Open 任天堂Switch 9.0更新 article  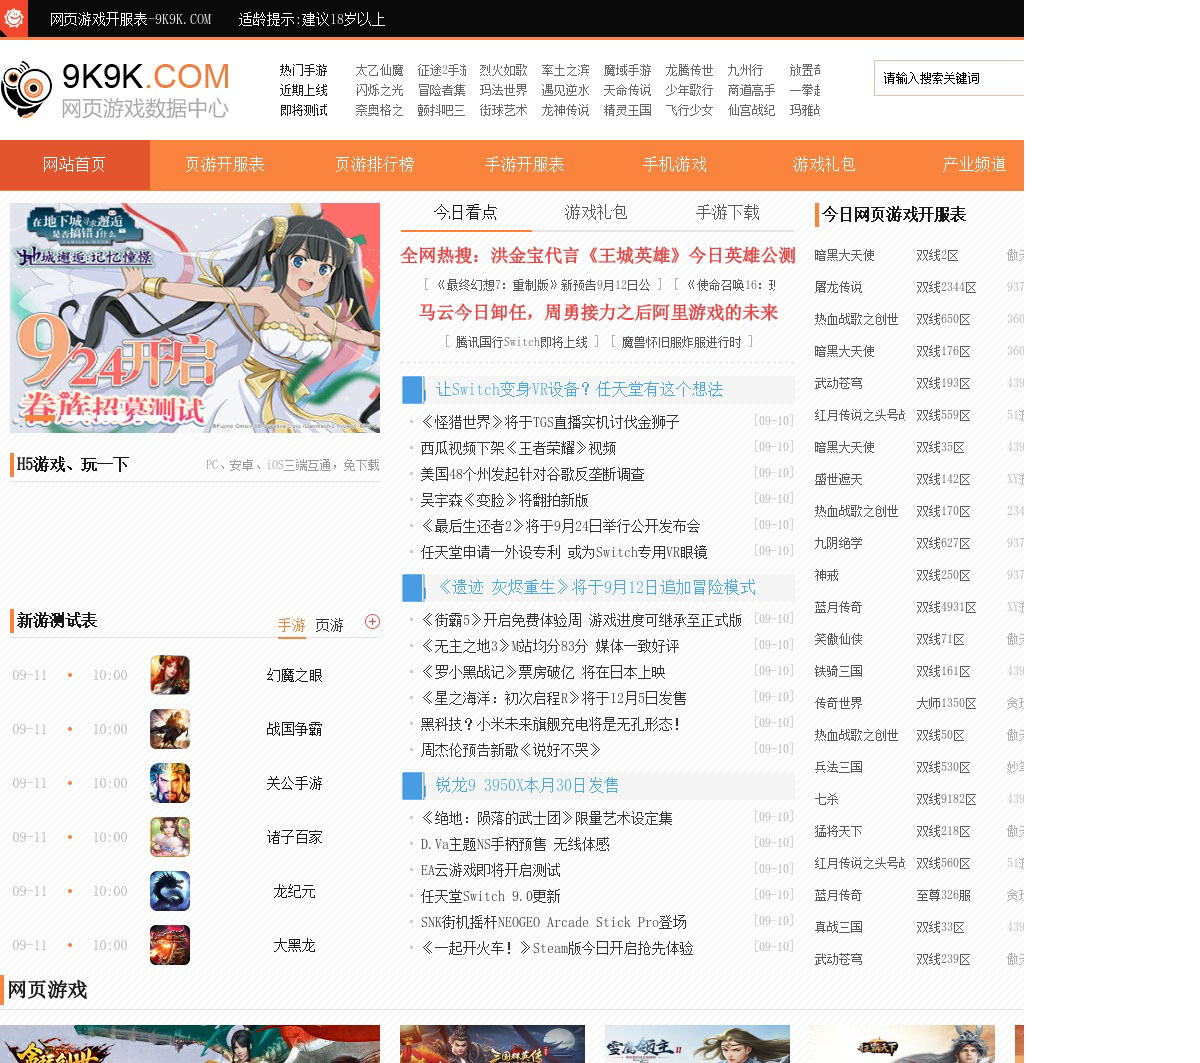pos(490,896)
